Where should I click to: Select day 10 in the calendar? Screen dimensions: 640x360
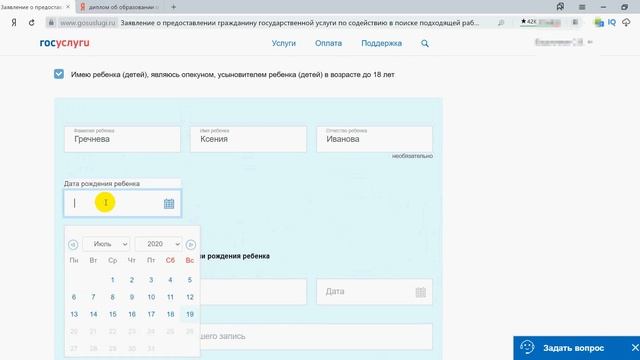pyautogui.click(x=151, y=297)
